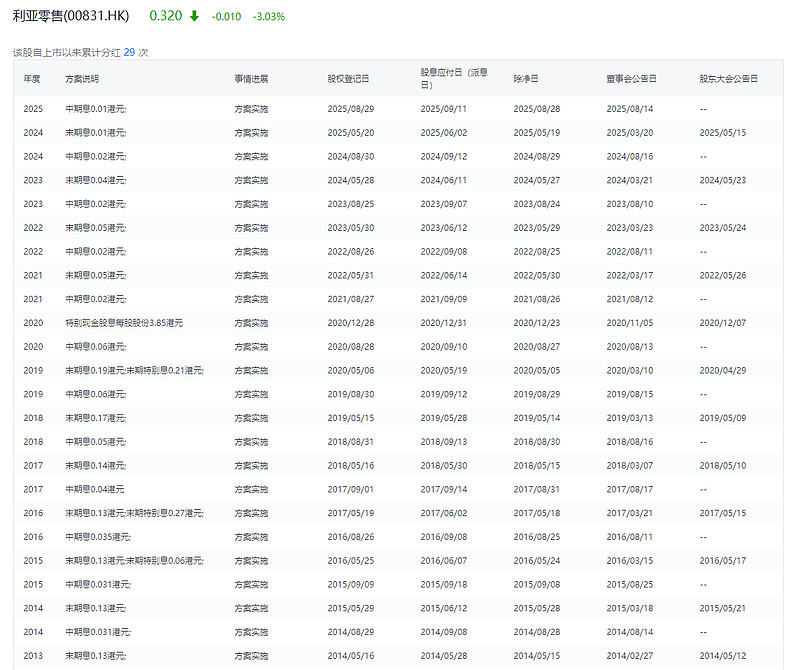Click the green down arrow price indicator
Image resolution: width=800 pixels, height=670 pixels.
(194, 17)
